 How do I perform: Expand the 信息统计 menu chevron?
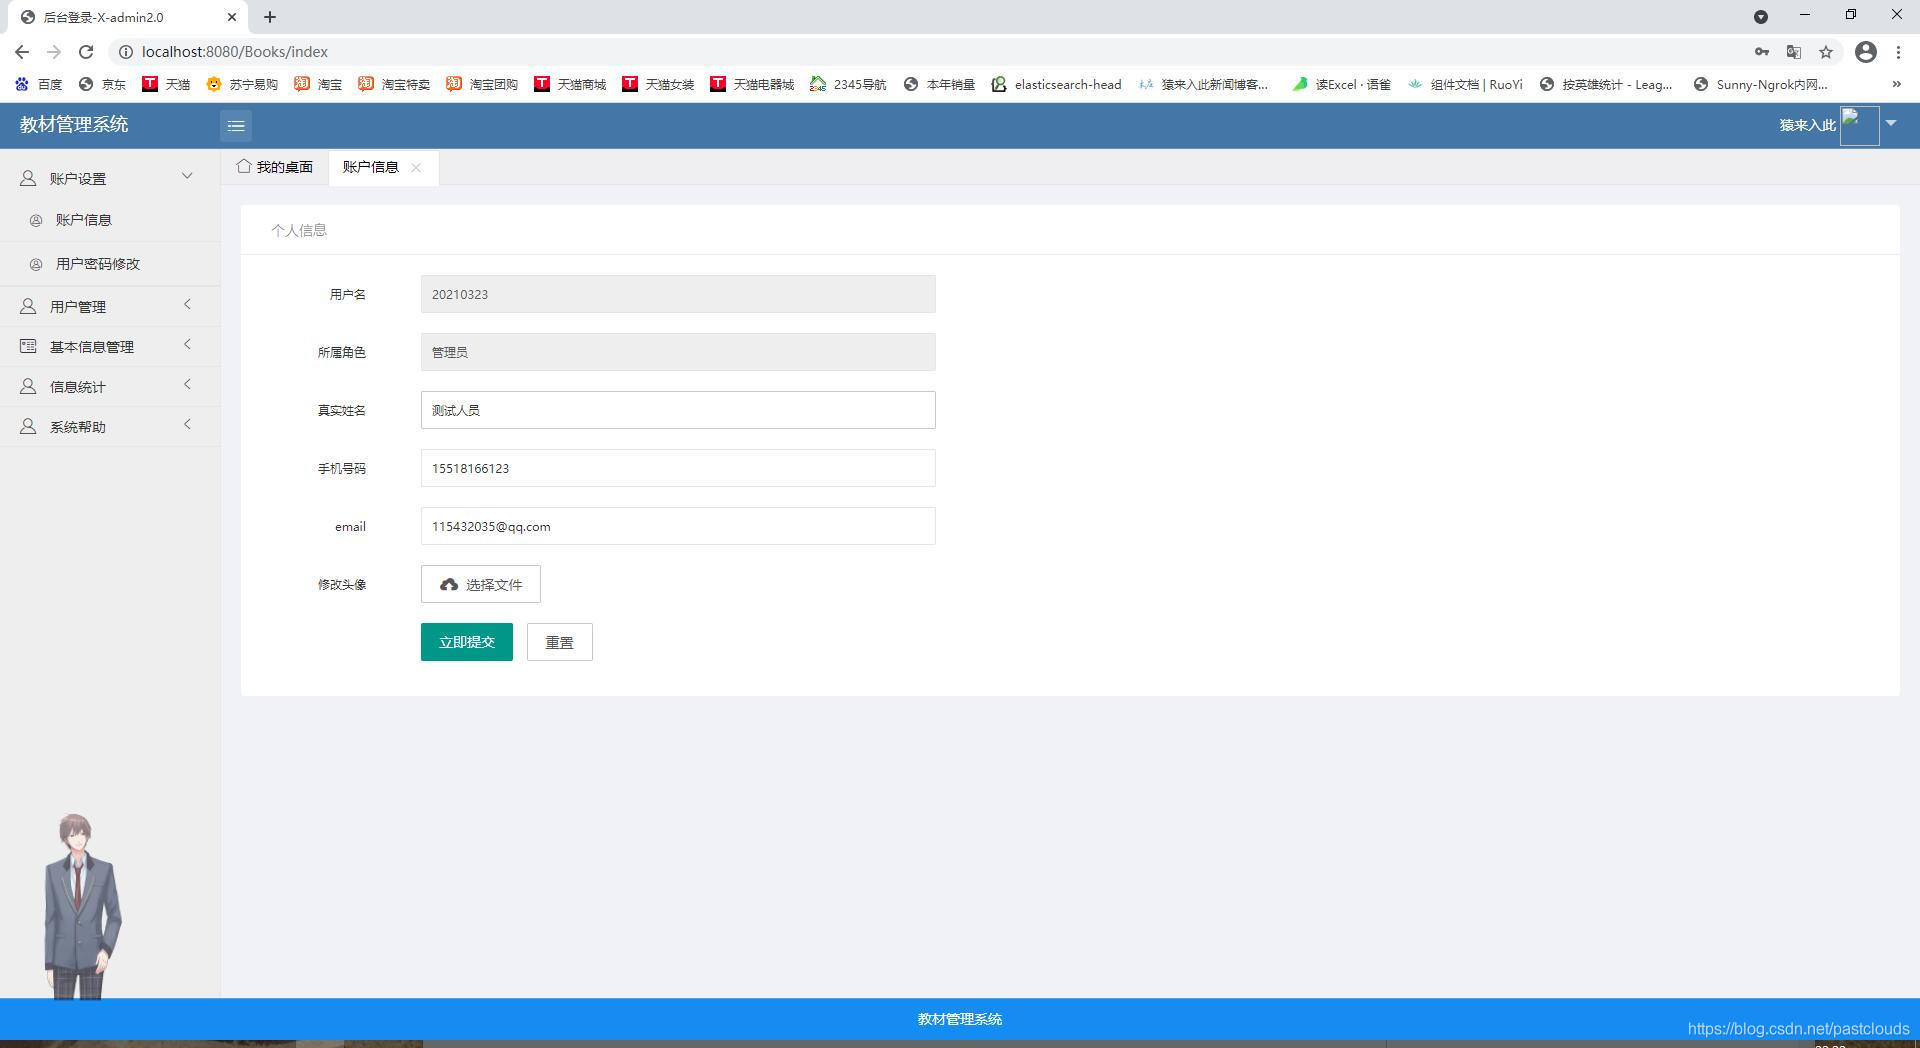tap(187, 385)
